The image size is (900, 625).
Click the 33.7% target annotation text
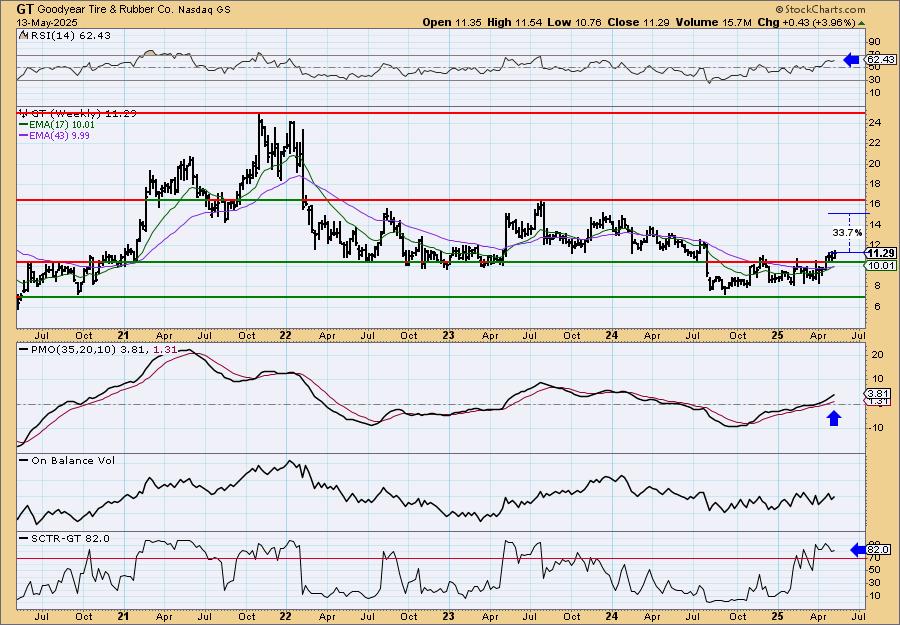847,232
